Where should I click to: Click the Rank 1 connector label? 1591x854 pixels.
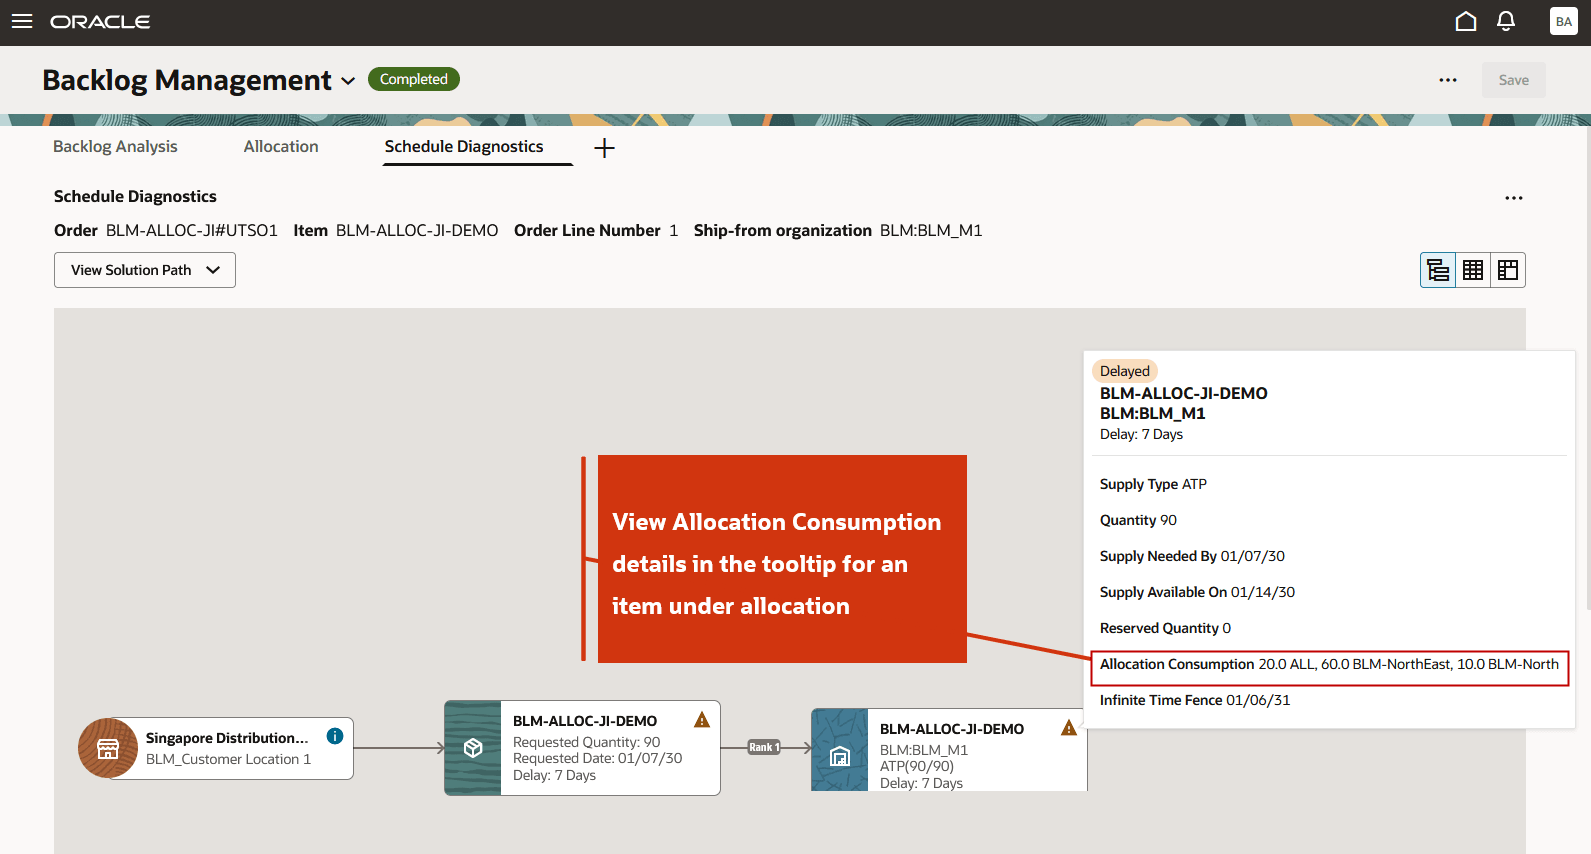(764, 747)
